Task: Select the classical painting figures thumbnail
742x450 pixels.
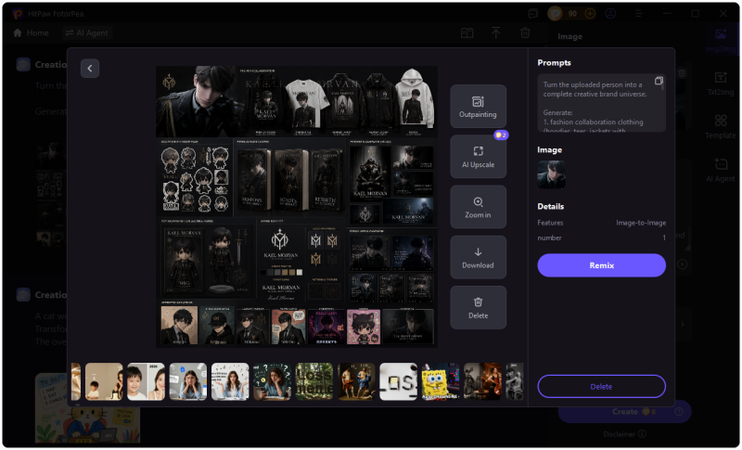Action: click(x=356, y=381)
